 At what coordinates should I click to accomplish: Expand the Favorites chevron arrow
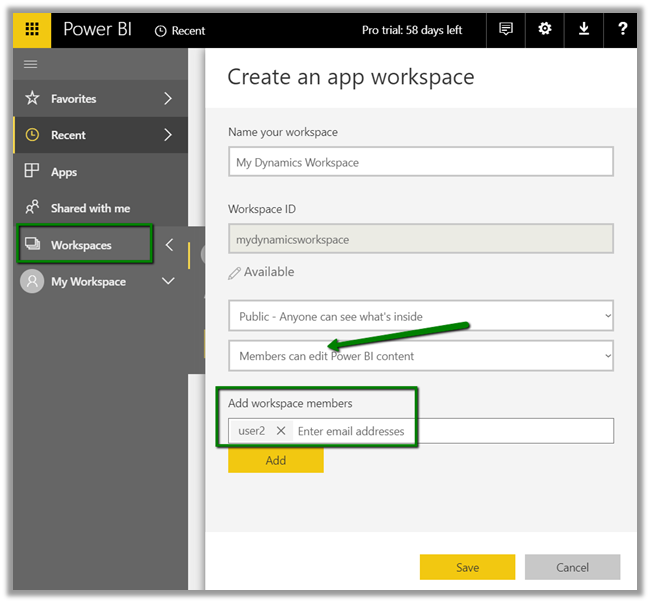(167, 99)
